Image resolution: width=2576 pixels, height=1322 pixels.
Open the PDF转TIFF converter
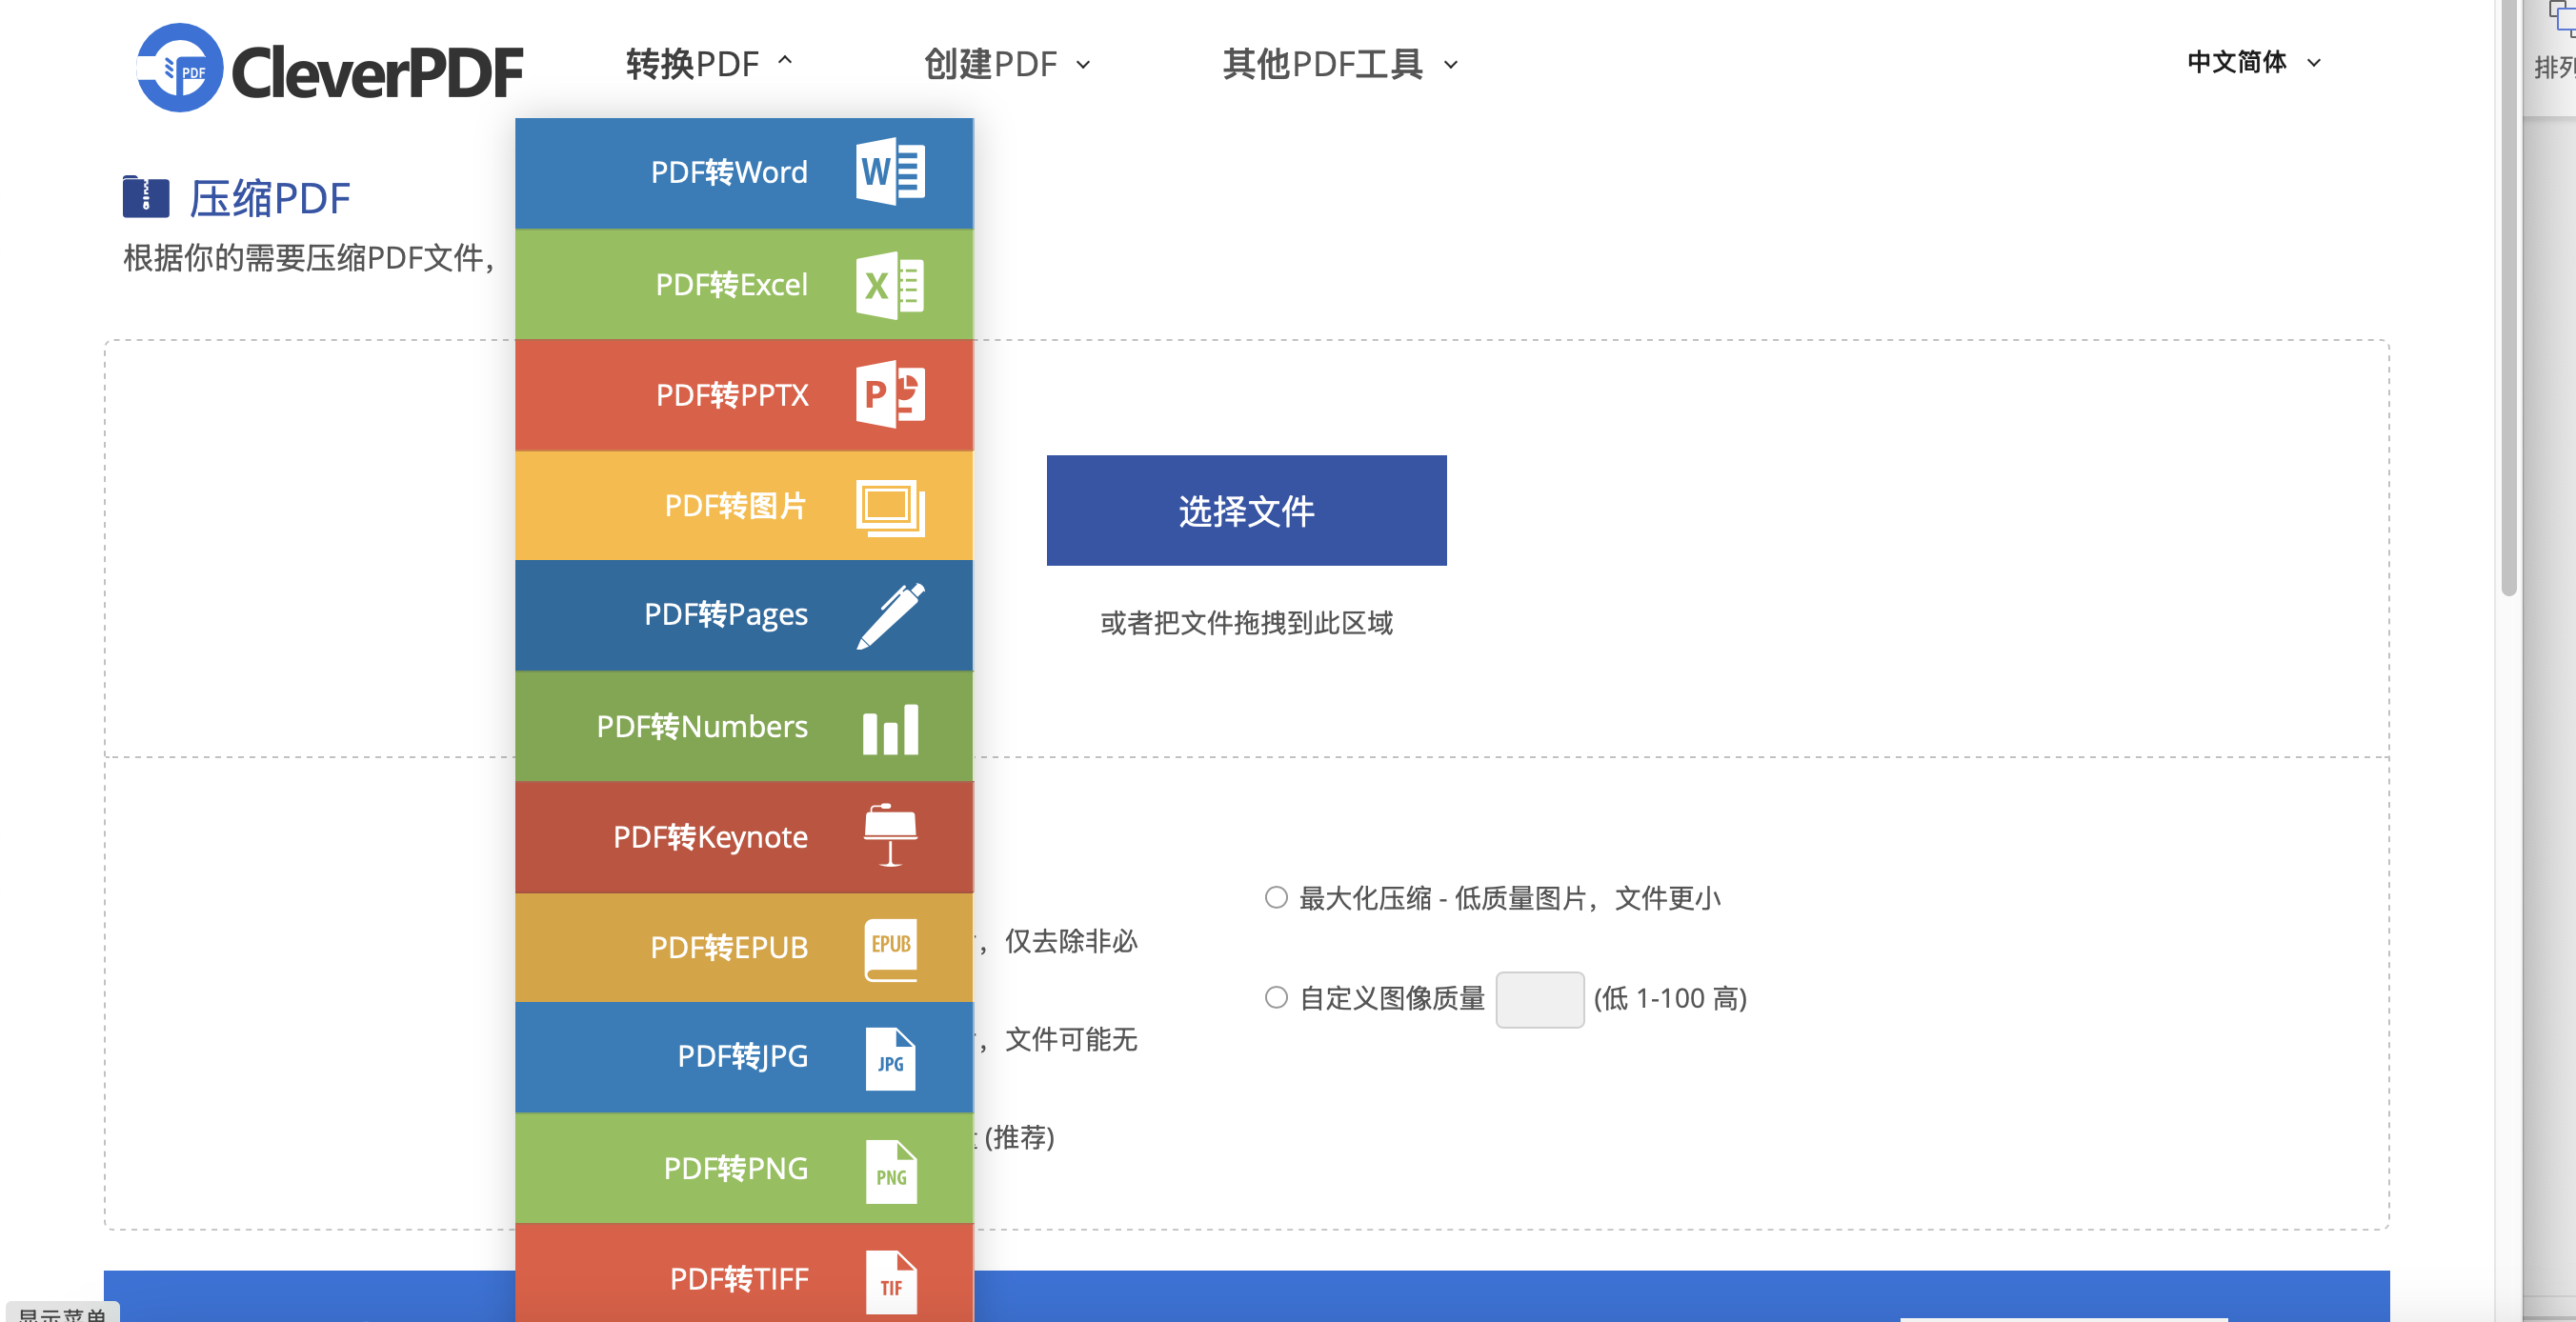[x=744, y=1273]
